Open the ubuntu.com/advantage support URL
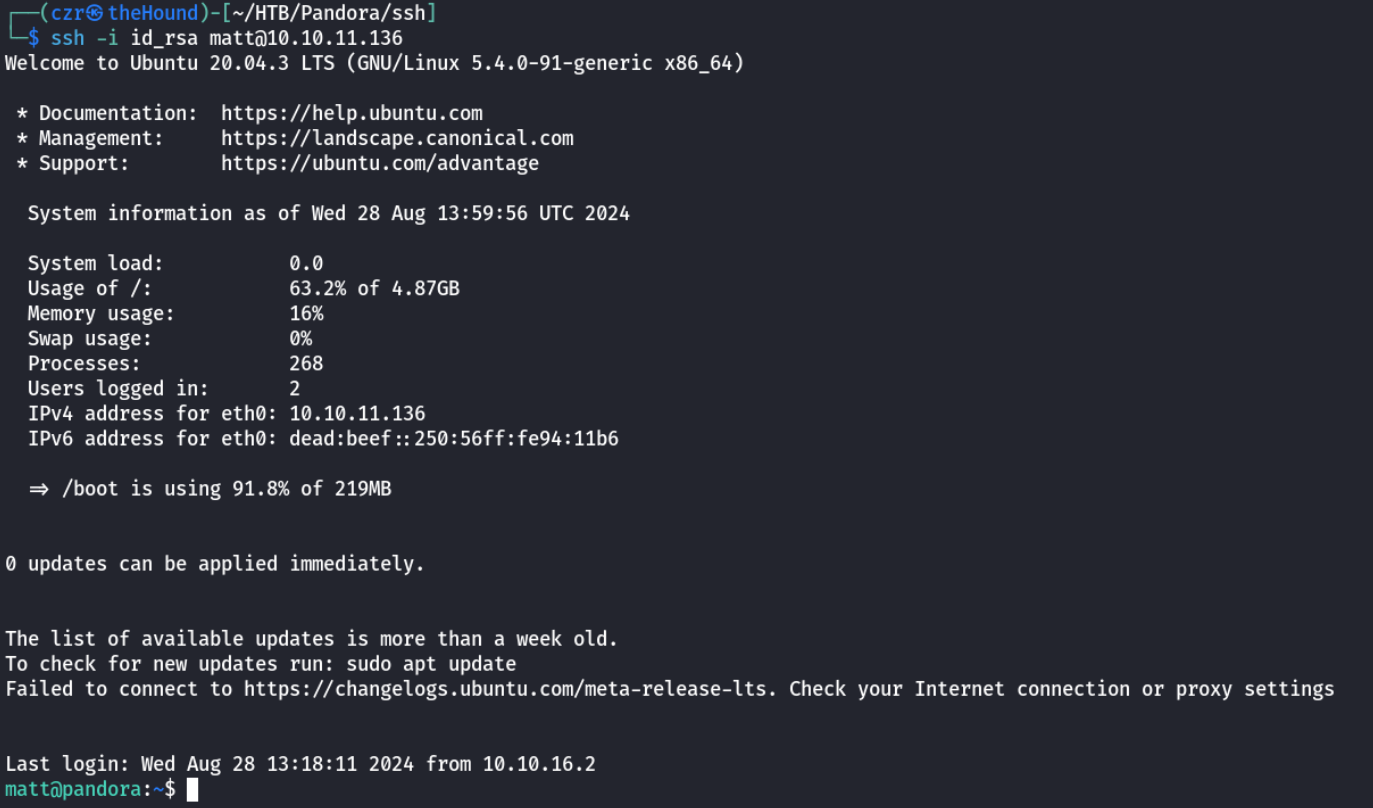 click(x=379, y=163)
